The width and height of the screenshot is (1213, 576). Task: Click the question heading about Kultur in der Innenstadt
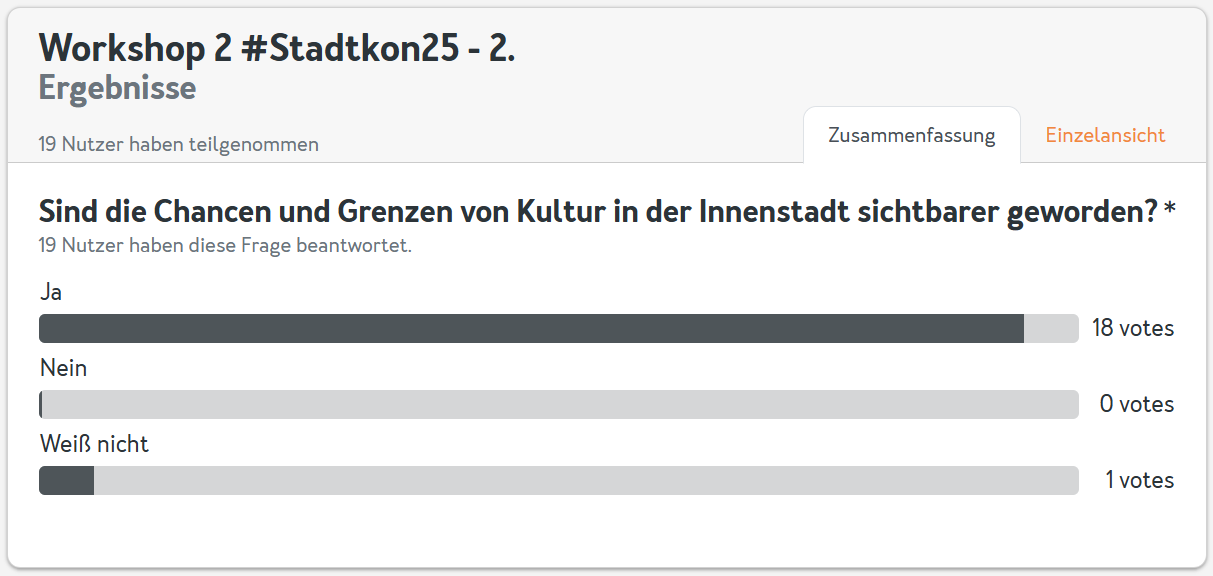click(598, 212)
